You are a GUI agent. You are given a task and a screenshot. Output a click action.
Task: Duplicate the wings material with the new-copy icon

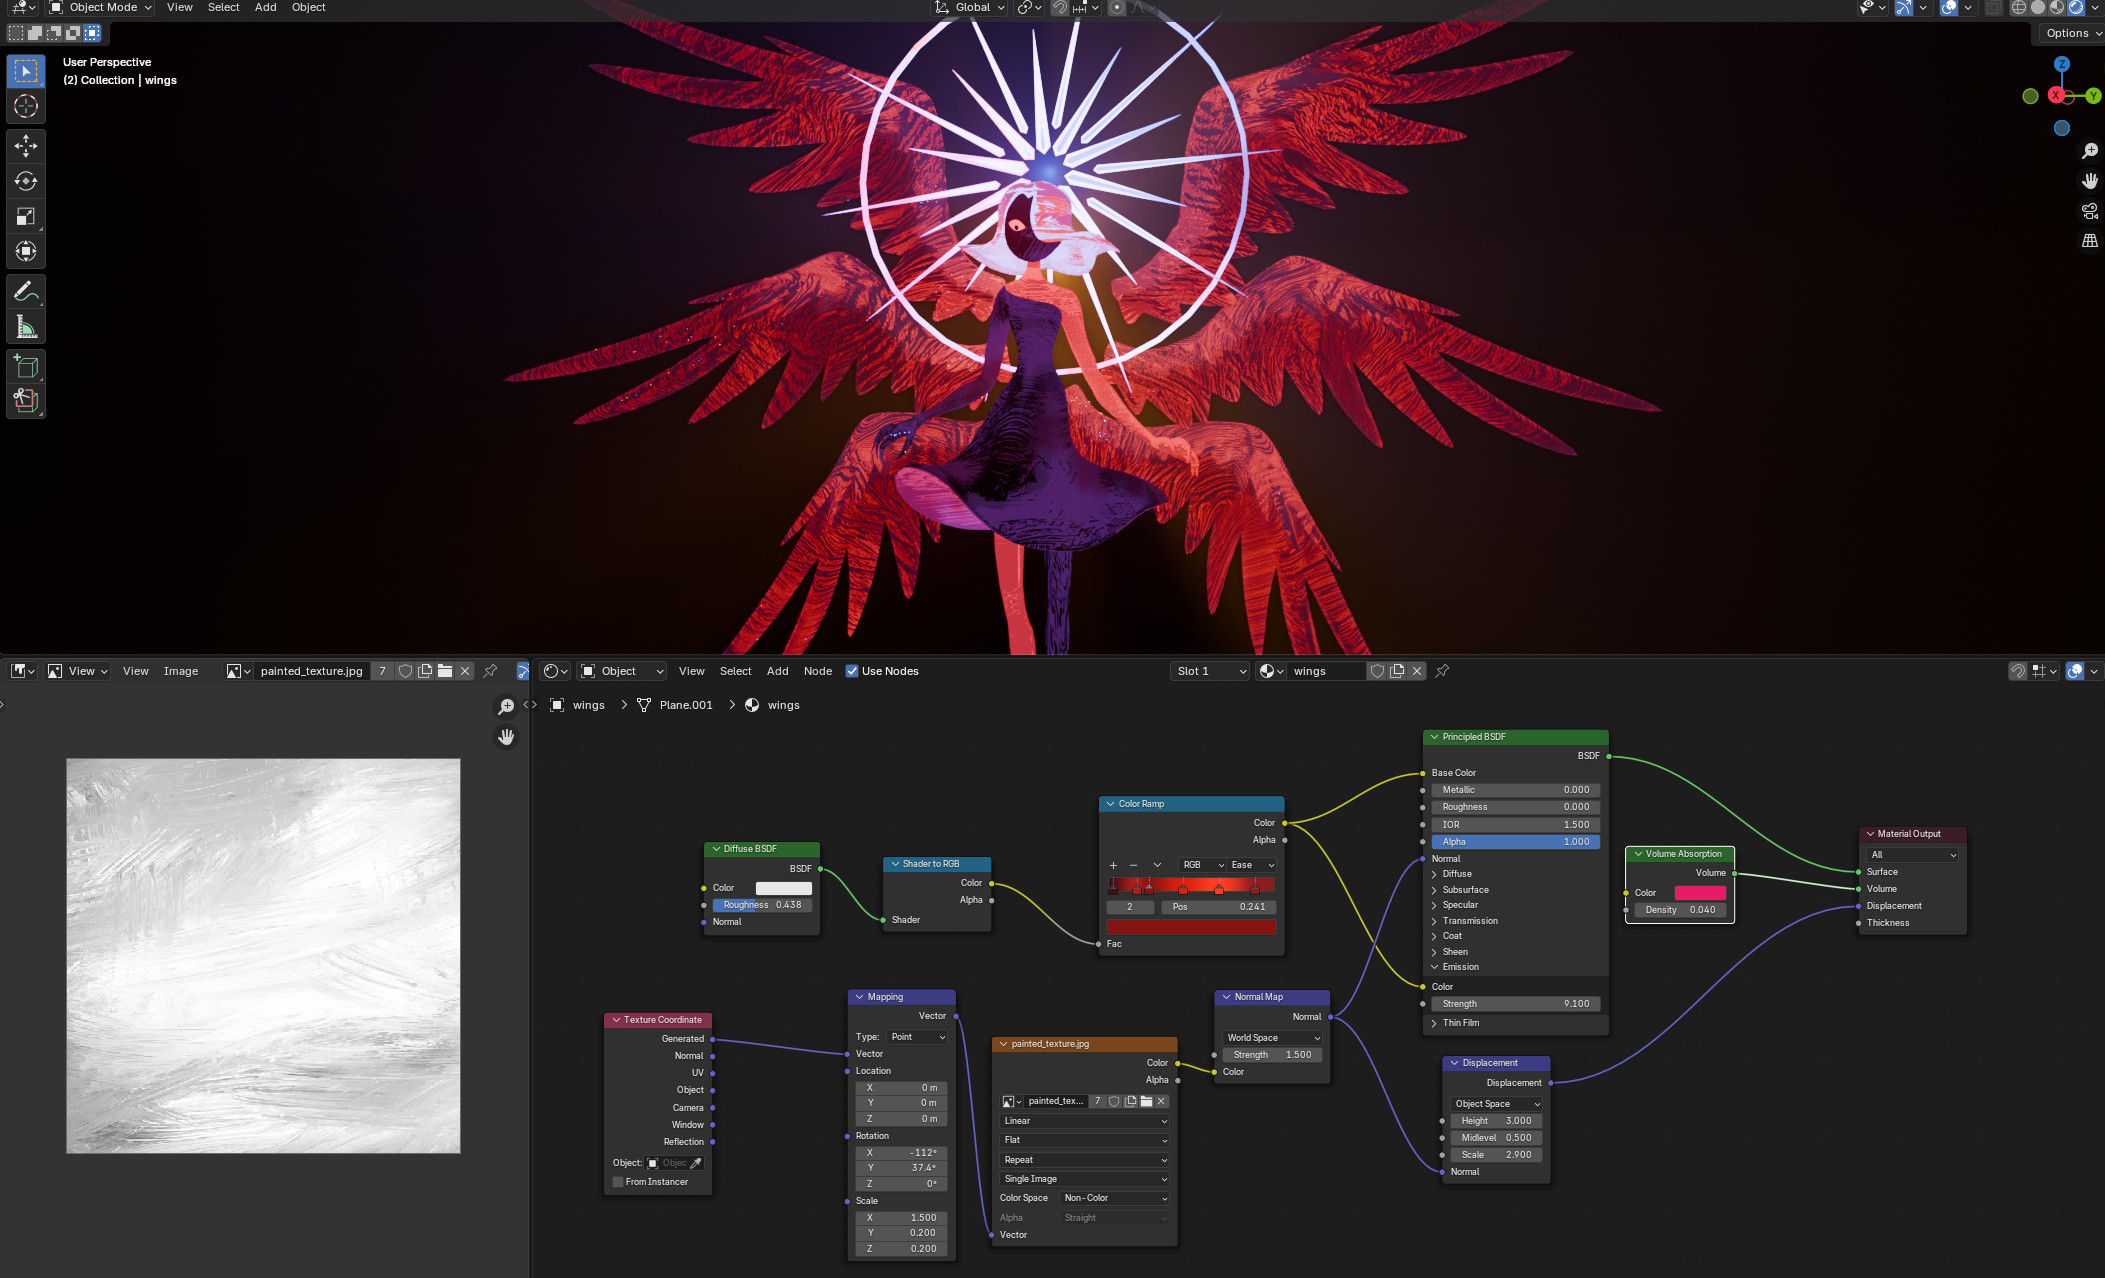pos(1397,671)
